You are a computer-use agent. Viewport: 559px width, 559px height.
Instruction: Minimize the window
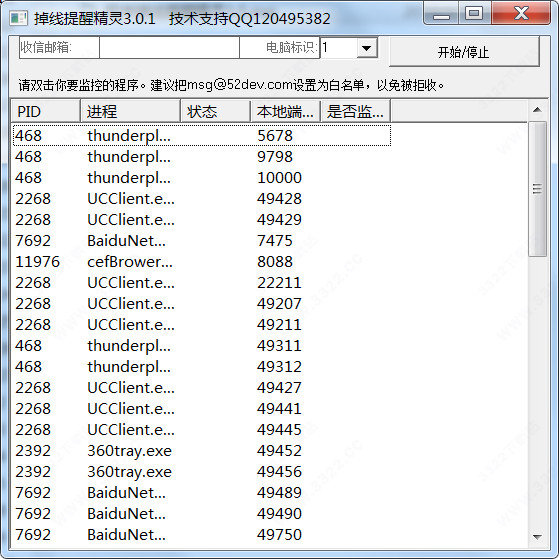tap(441, 14)
